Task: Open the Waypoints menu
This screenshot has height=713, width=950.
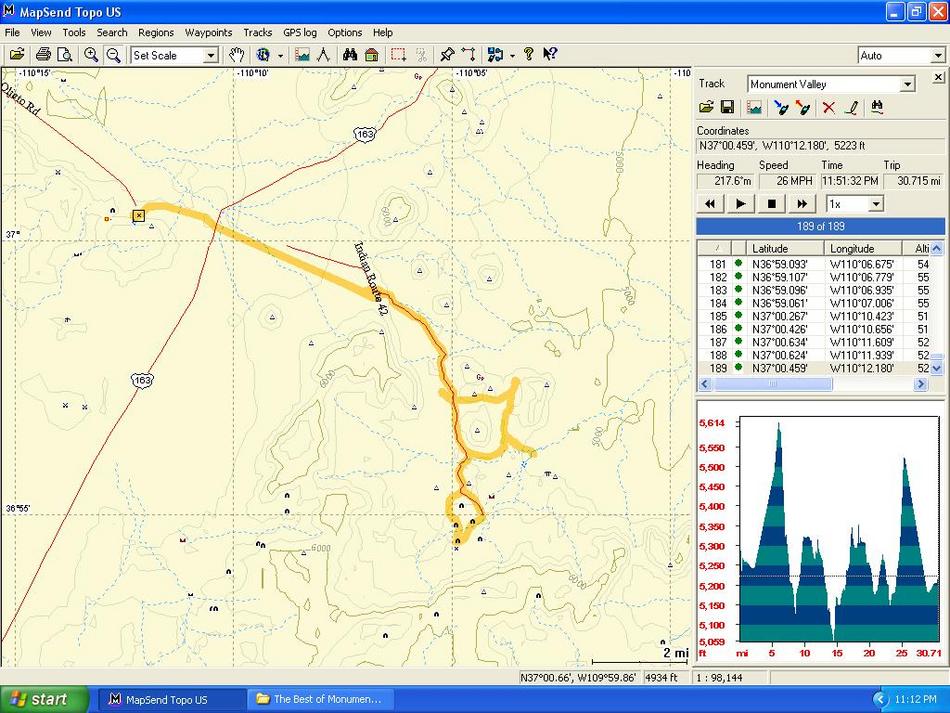Action: [208, 33]
